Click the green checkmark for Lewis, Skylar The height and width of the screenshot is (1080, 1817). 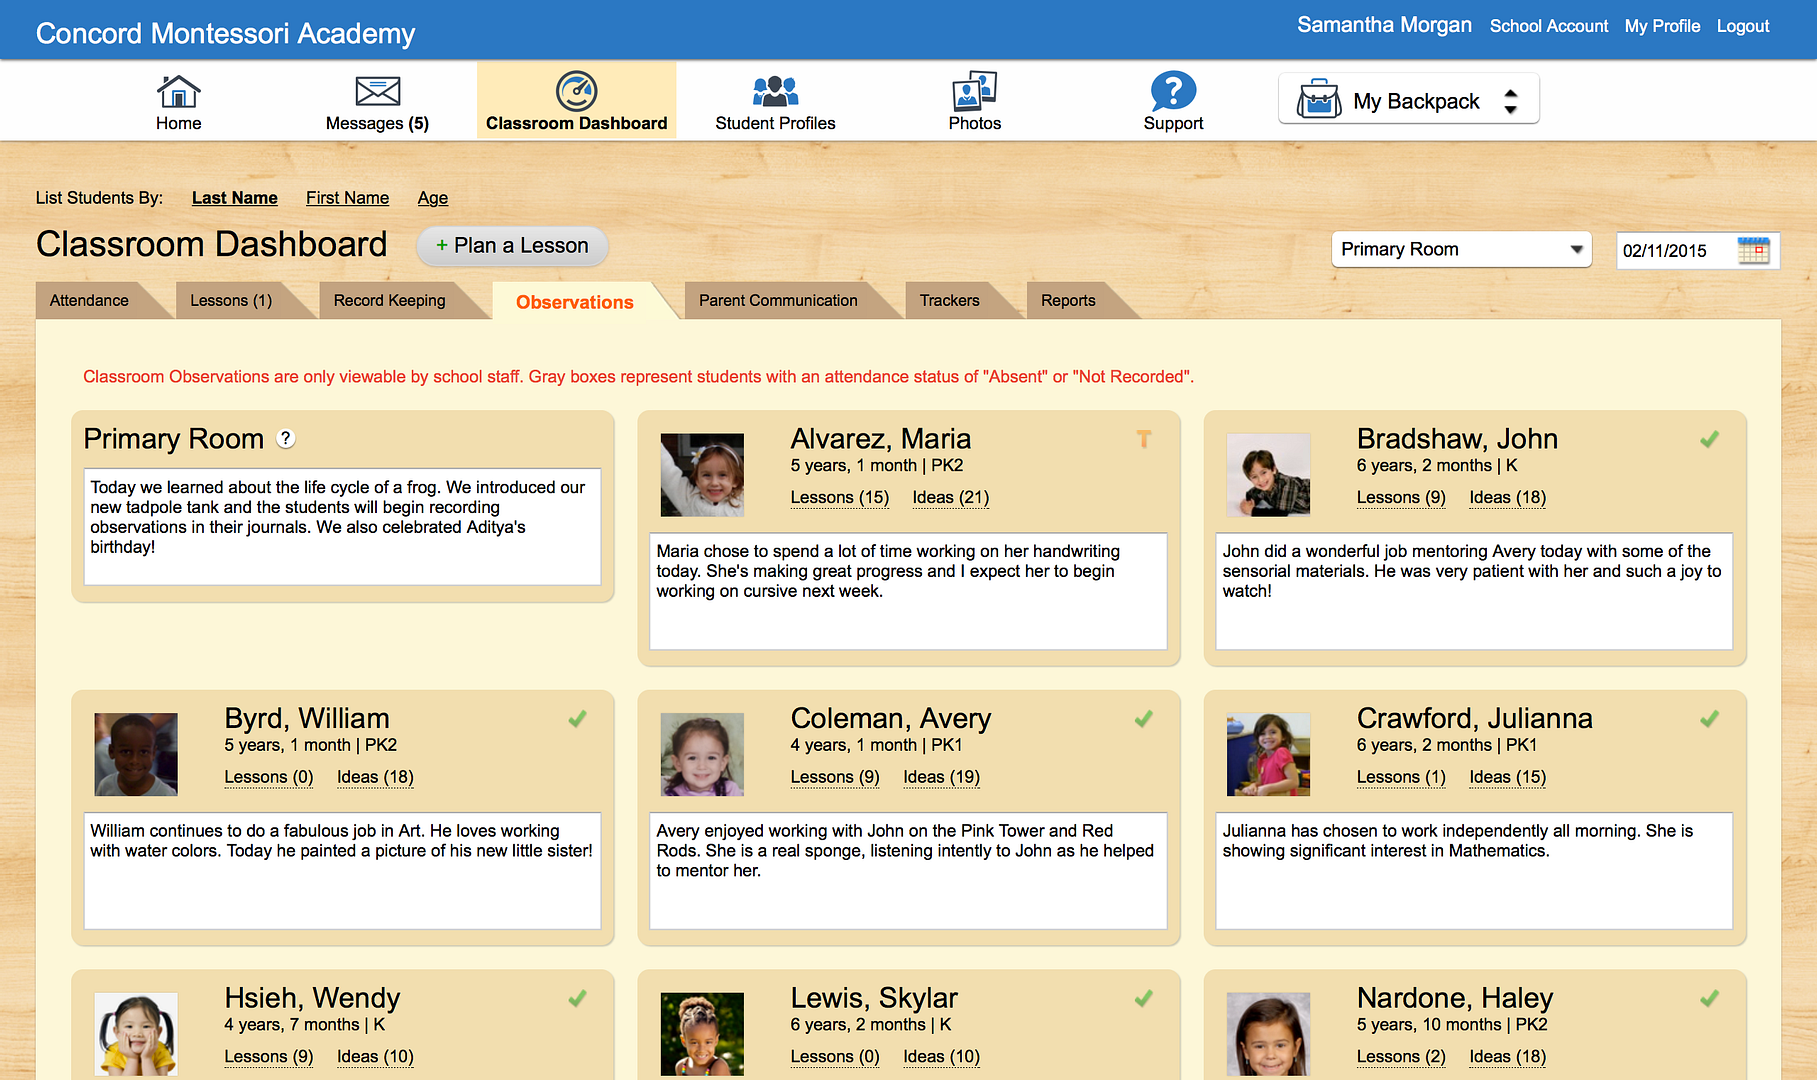tap(1143, 998)
